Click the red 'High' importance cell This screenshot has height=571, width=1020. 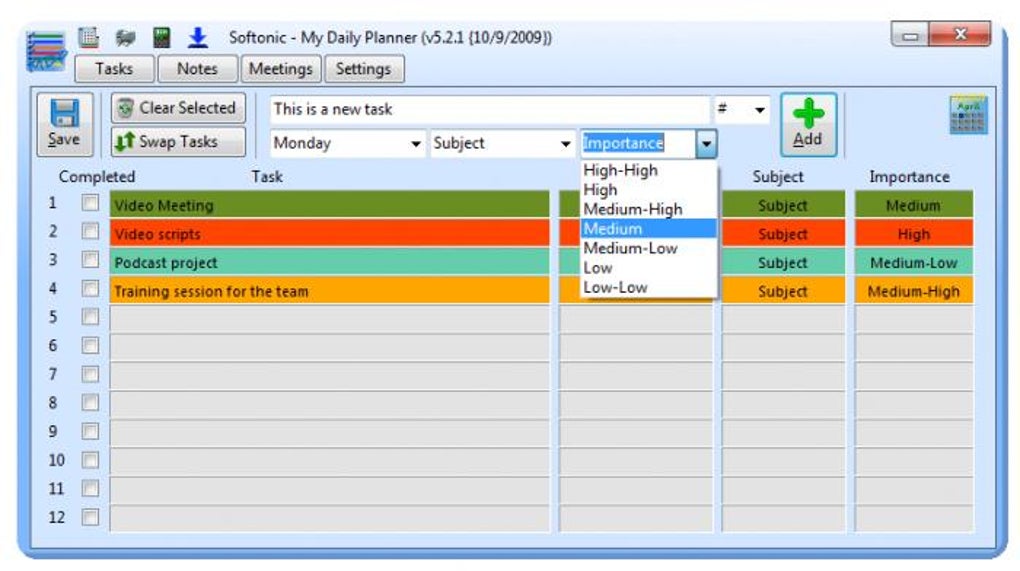[914, 233]
